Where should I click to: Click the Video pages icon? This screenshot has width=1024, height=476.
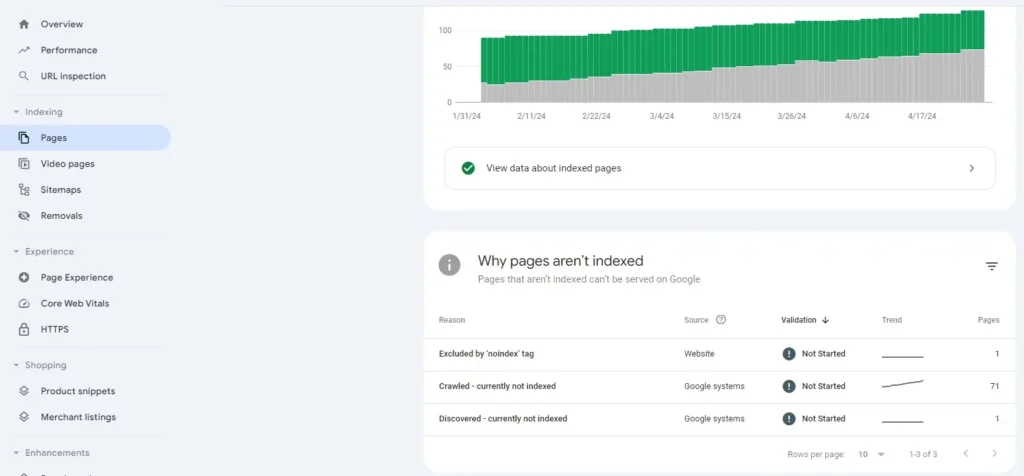tap(24, 164)
